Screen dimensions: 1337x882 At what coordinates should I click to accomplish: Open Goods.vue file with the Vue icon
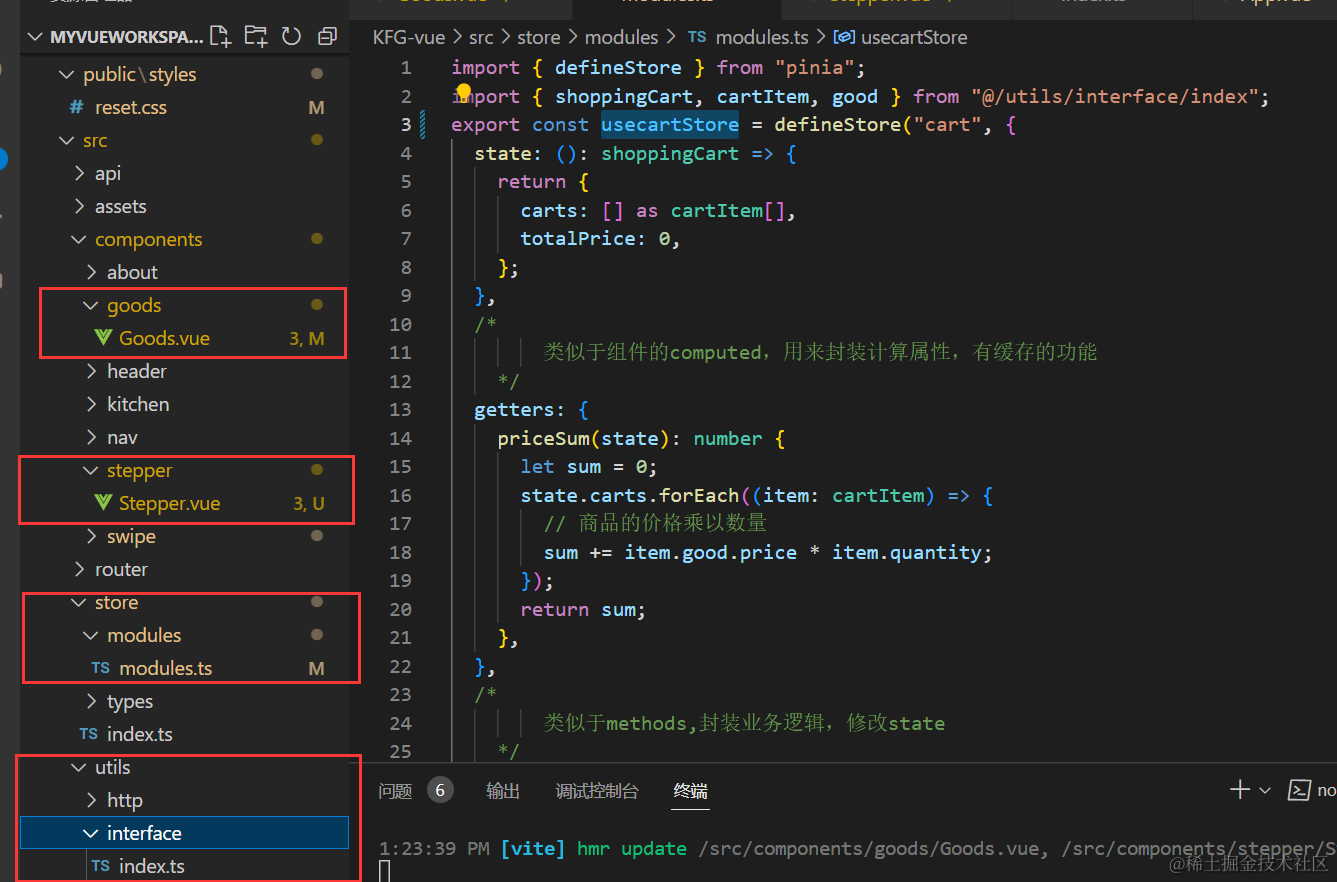164,338
